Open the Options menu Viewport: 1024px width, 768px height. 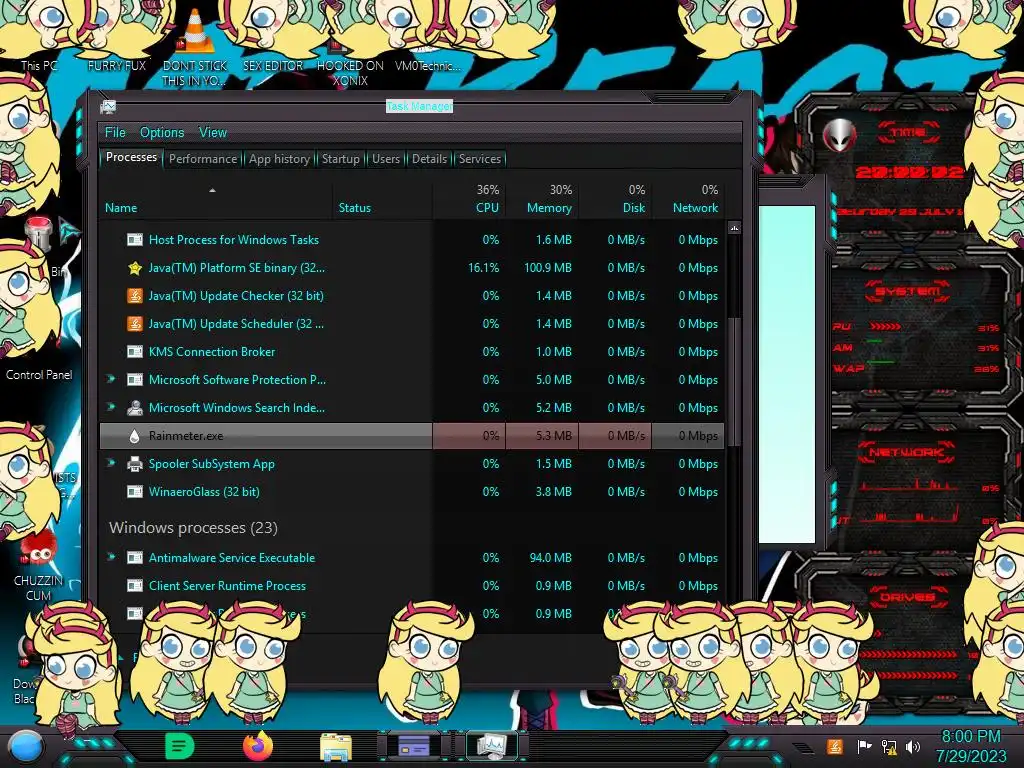coord(162,133)
